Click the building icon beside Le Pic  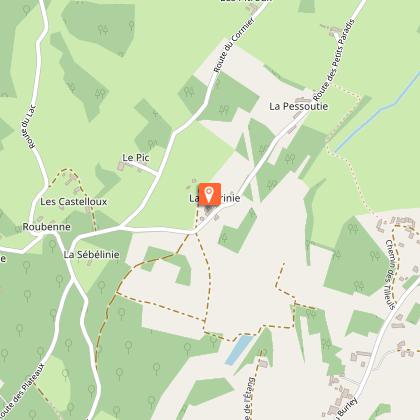click(x=120, y=166)
